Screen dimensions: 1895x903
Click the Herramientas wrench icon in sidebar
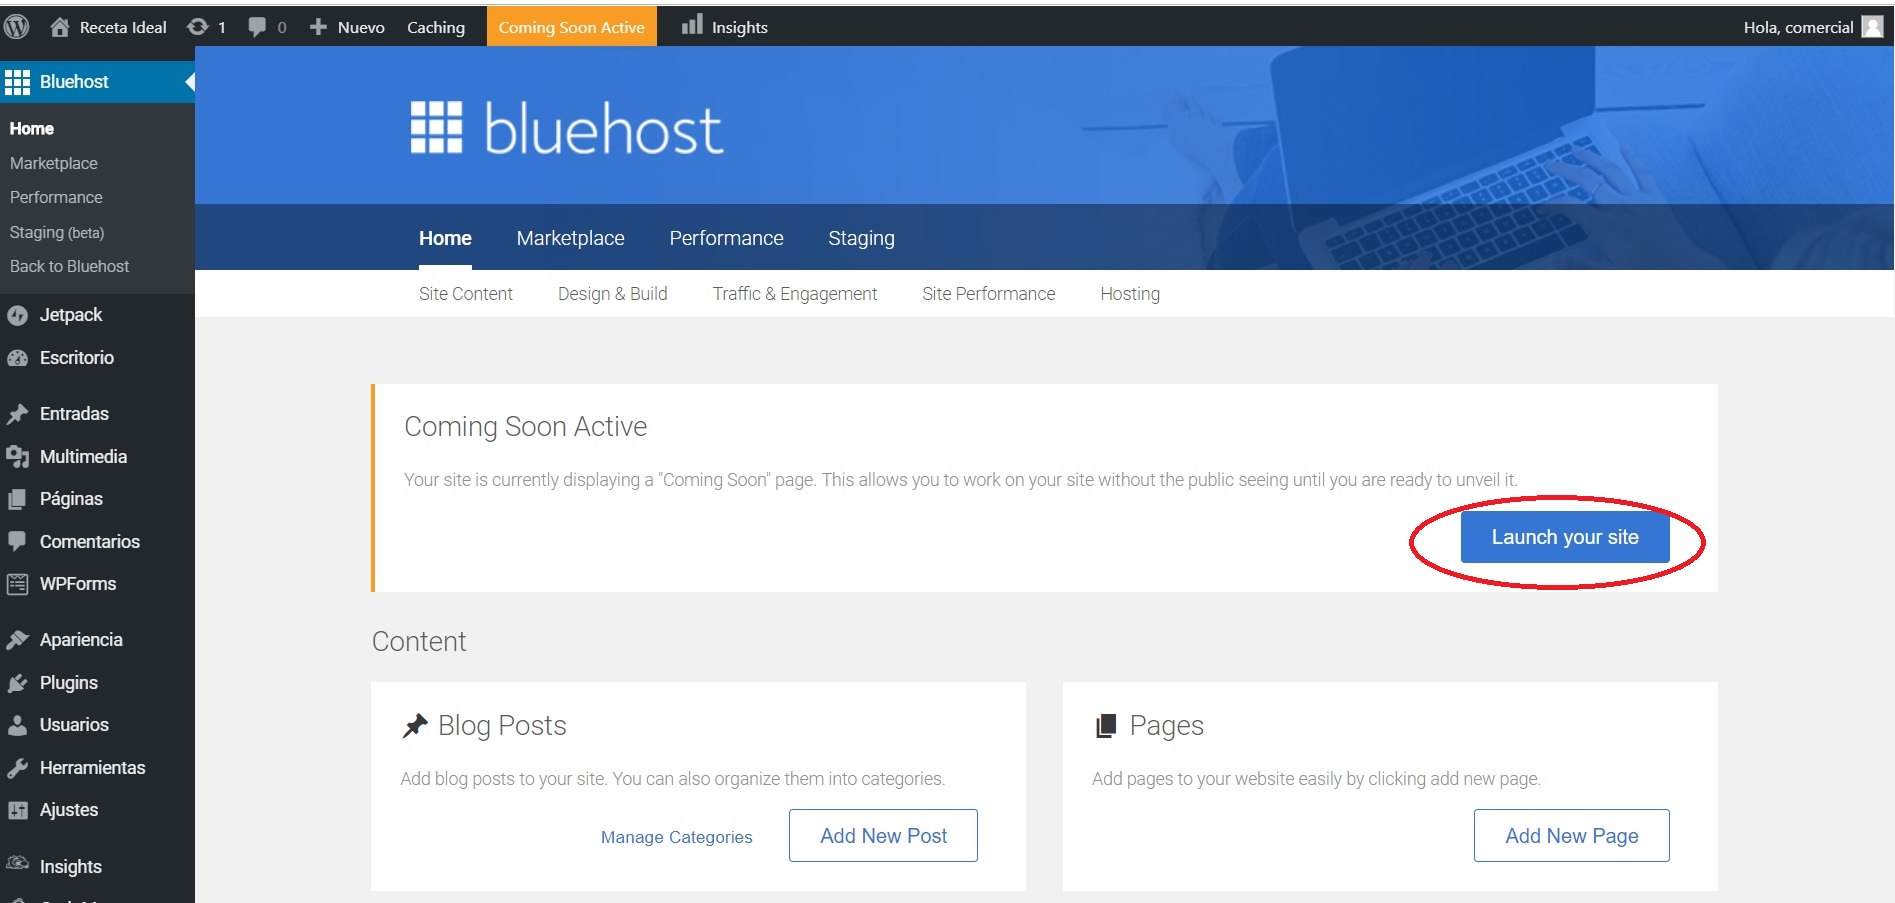click(17, 769)
